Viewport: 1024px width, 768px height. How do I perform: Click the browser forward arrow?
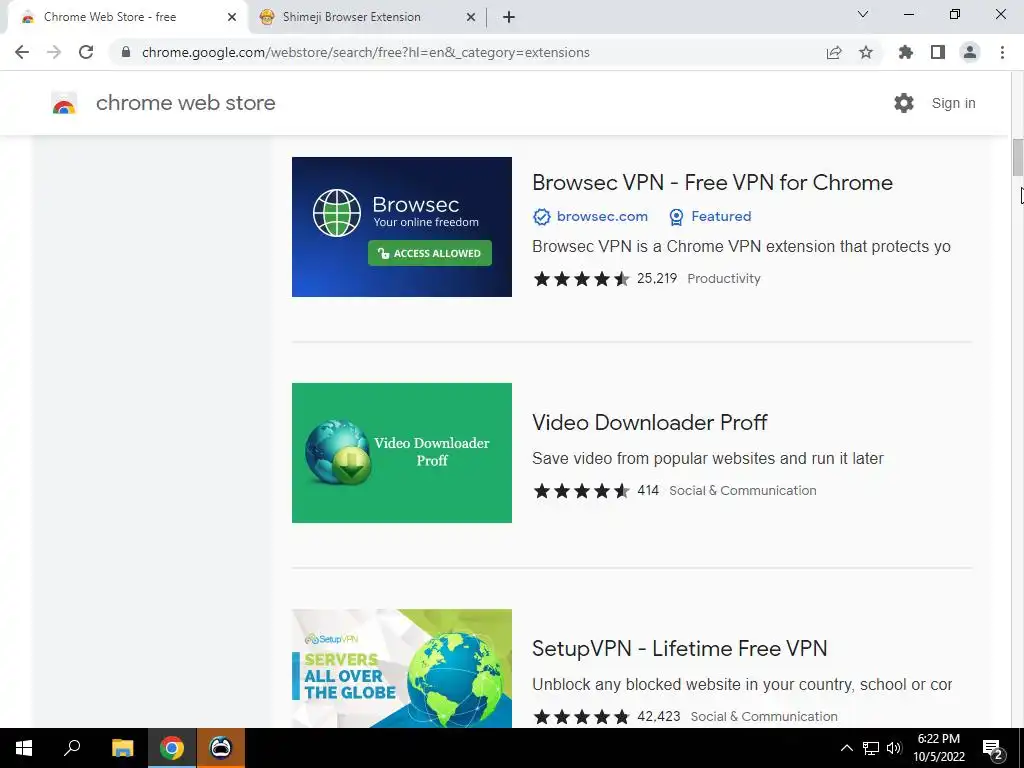pyautogui.click(x=54, y=52)
